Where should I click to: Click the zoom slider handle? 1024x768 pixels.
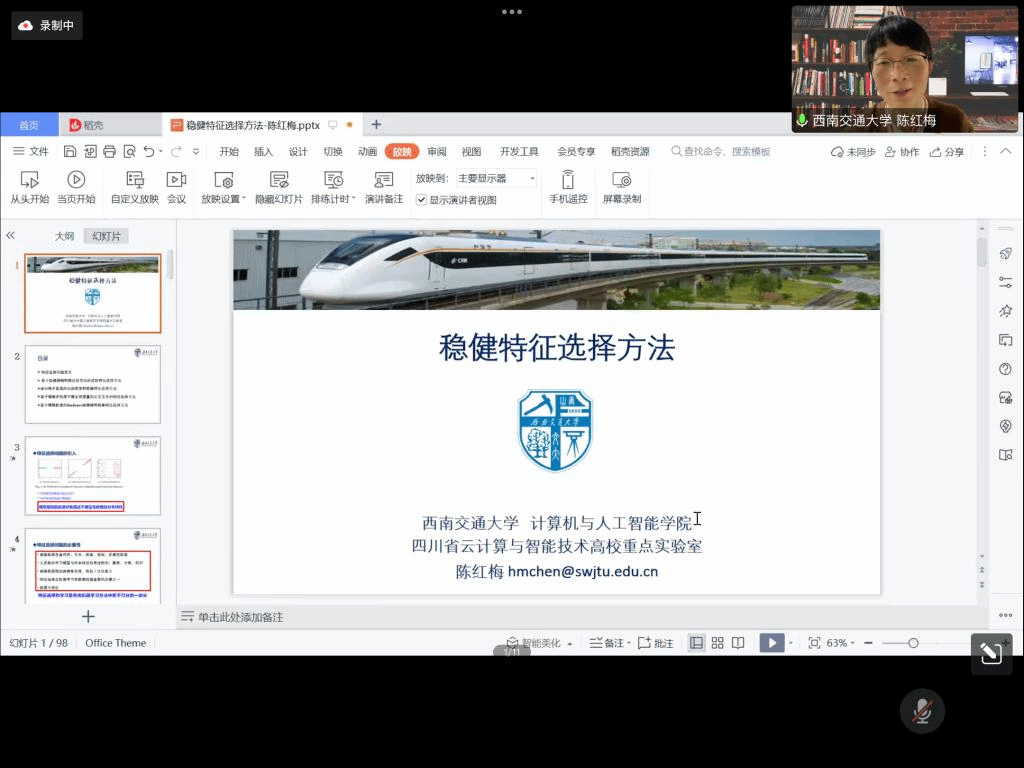[x=913, y=643]
